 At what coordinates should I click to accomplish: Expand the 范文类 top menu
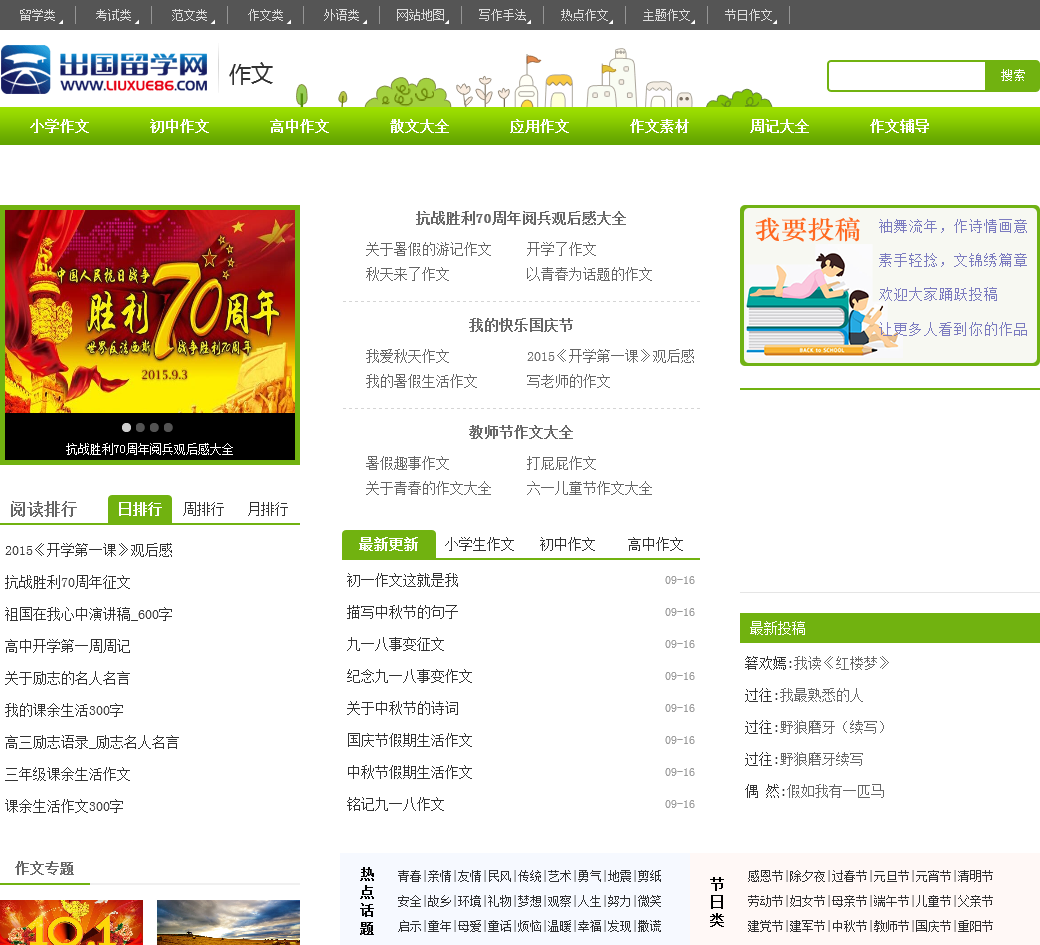190,15
